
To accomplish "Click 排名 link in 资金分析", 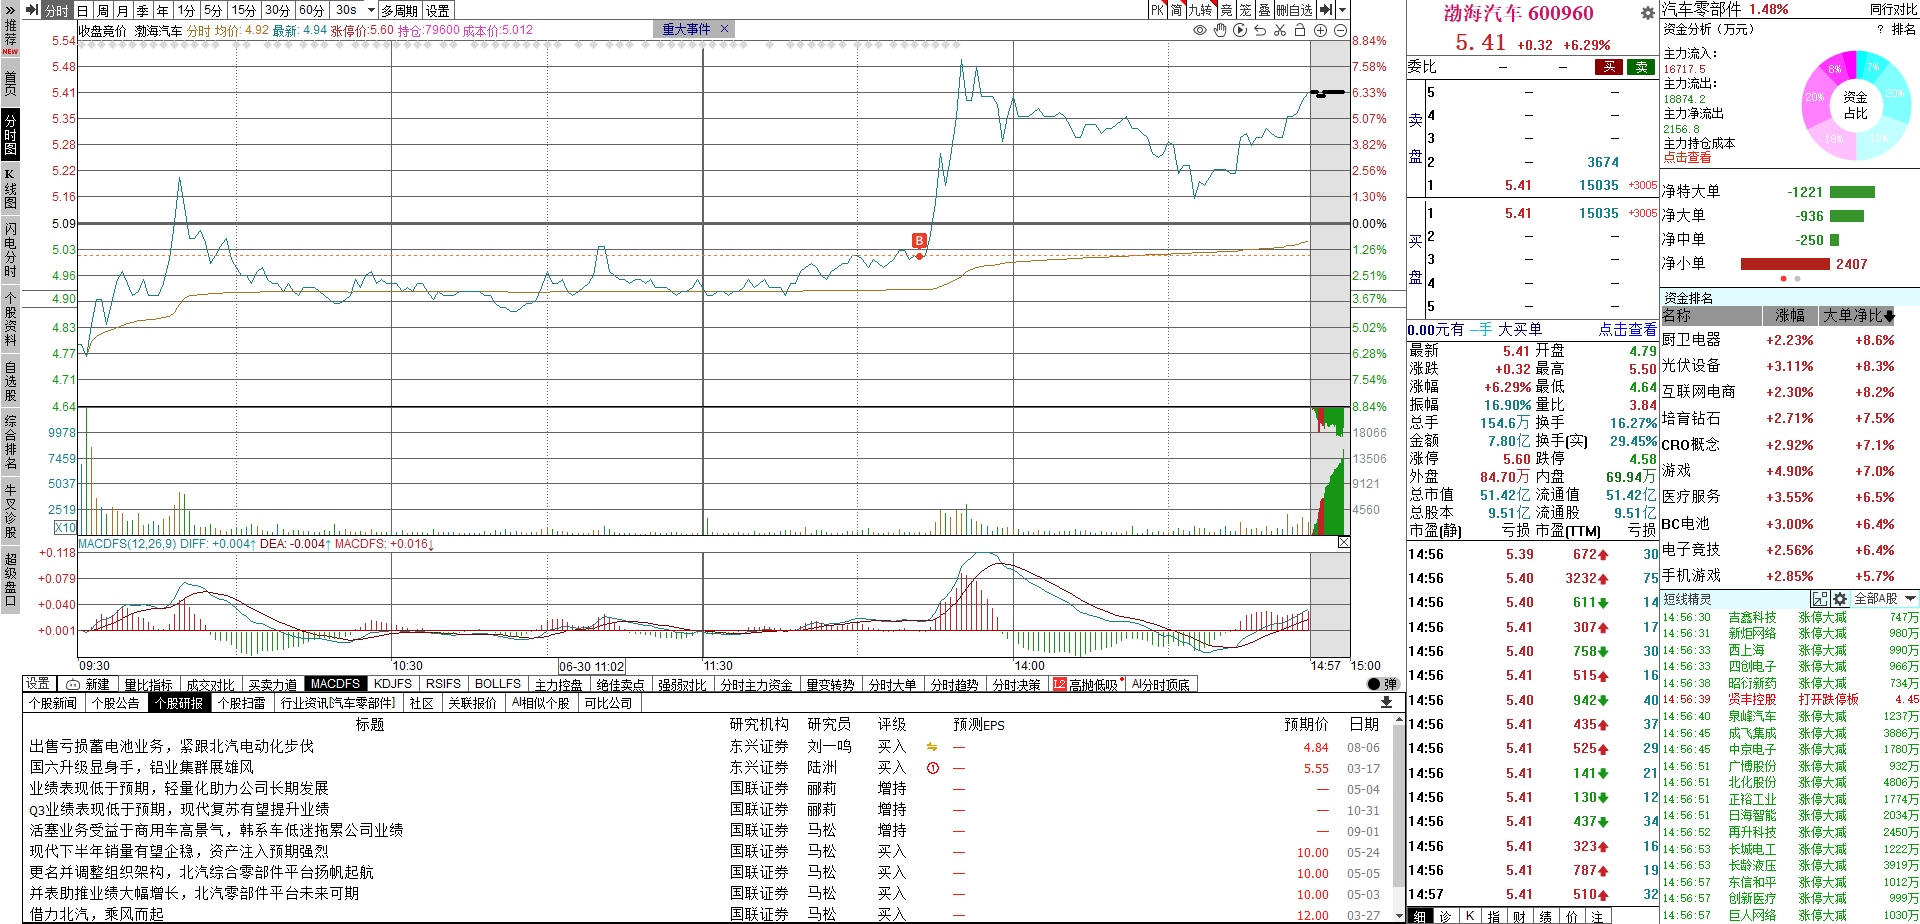I will (1904, 29).
